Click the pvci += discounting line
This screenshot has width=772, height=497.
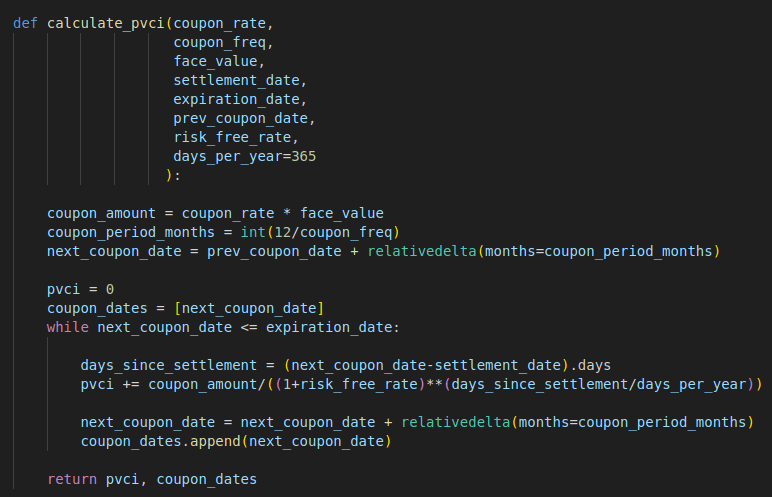coord(420,384)
